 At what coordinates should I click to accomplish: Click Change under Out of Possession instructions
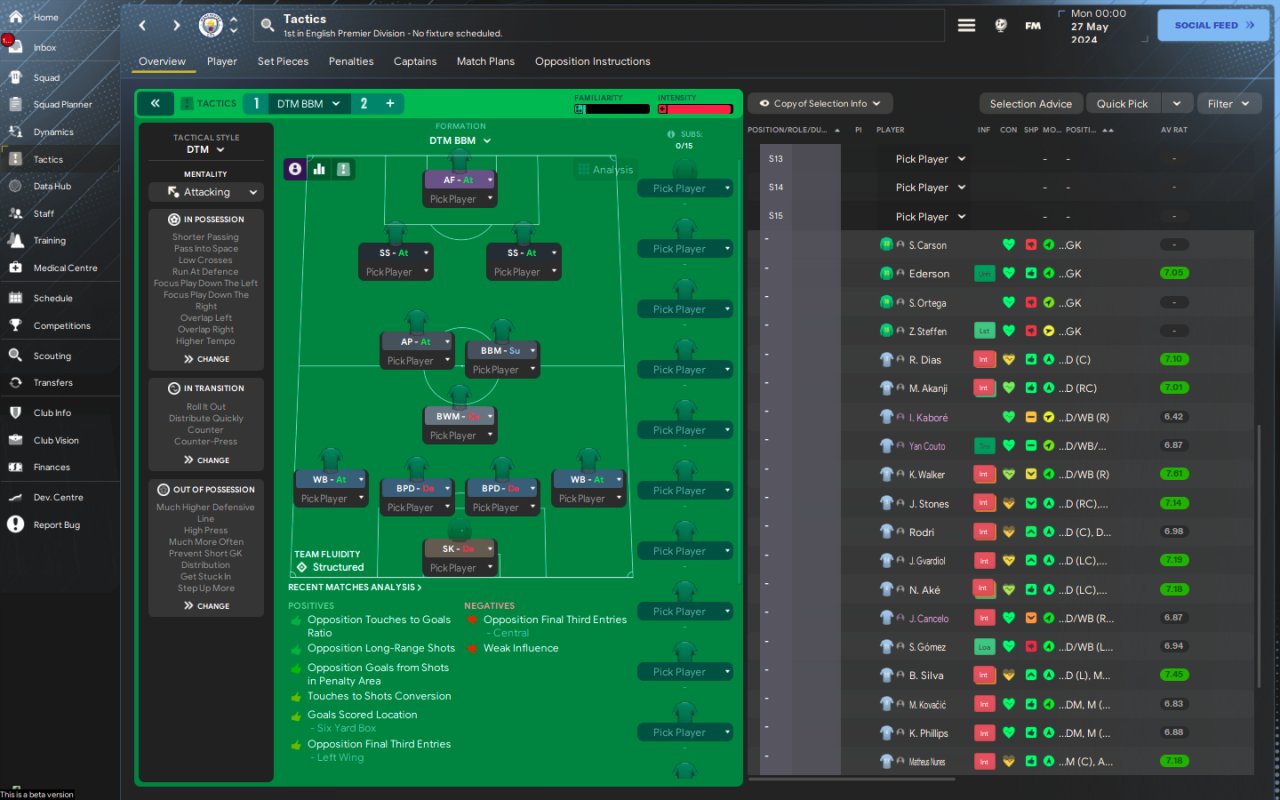pos(206,606)
